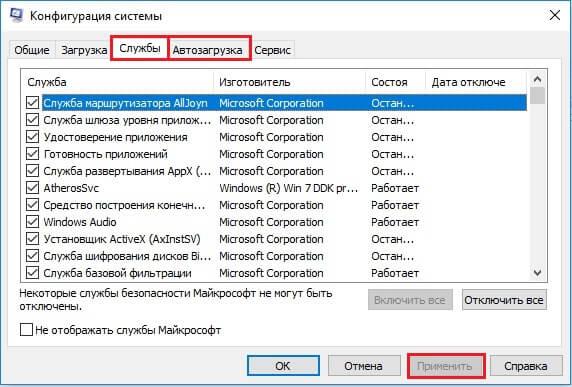Click the Дата отключения column header
Screen dimensions: 572x387
point(476,82)
